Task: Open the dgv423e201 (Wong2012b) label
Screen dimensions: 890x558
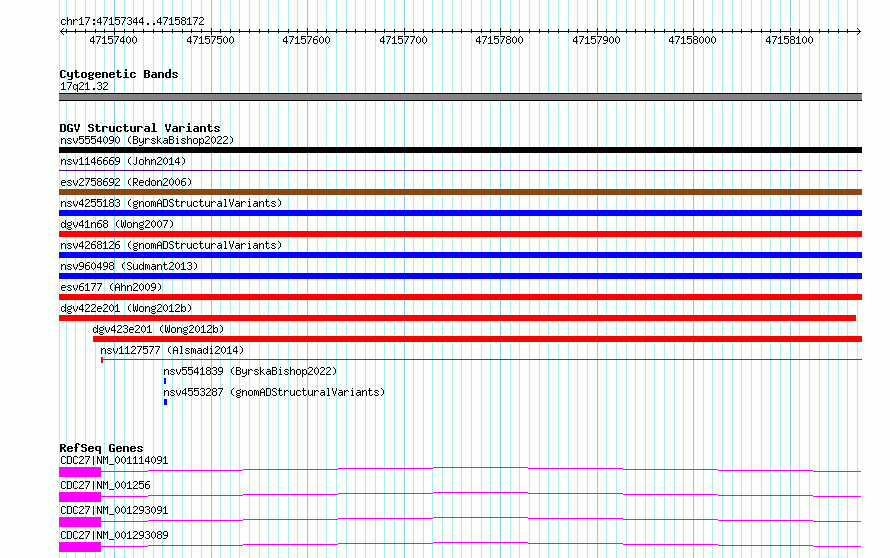Action: tap(158, 329)
